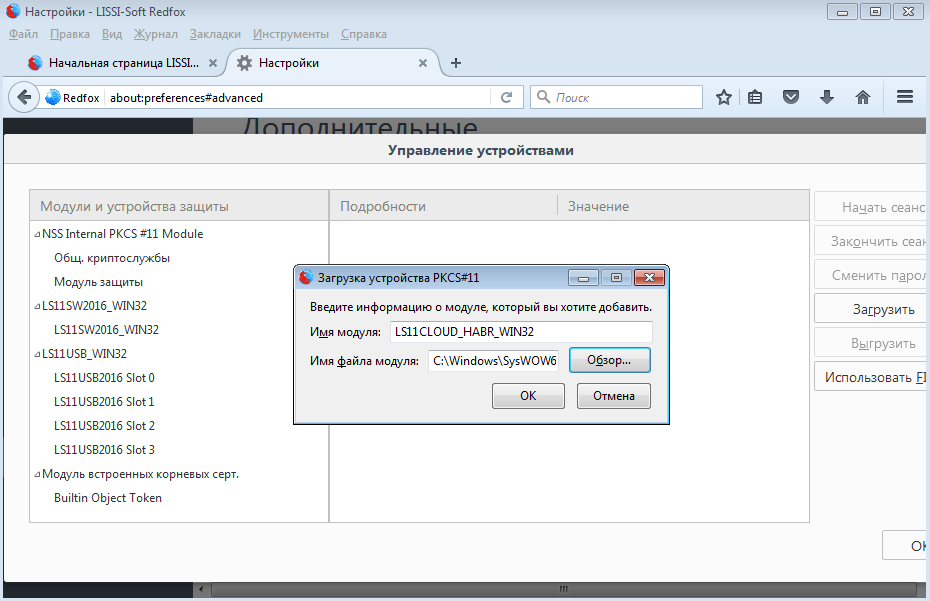Confirm module load with OK button

(528, 396)
